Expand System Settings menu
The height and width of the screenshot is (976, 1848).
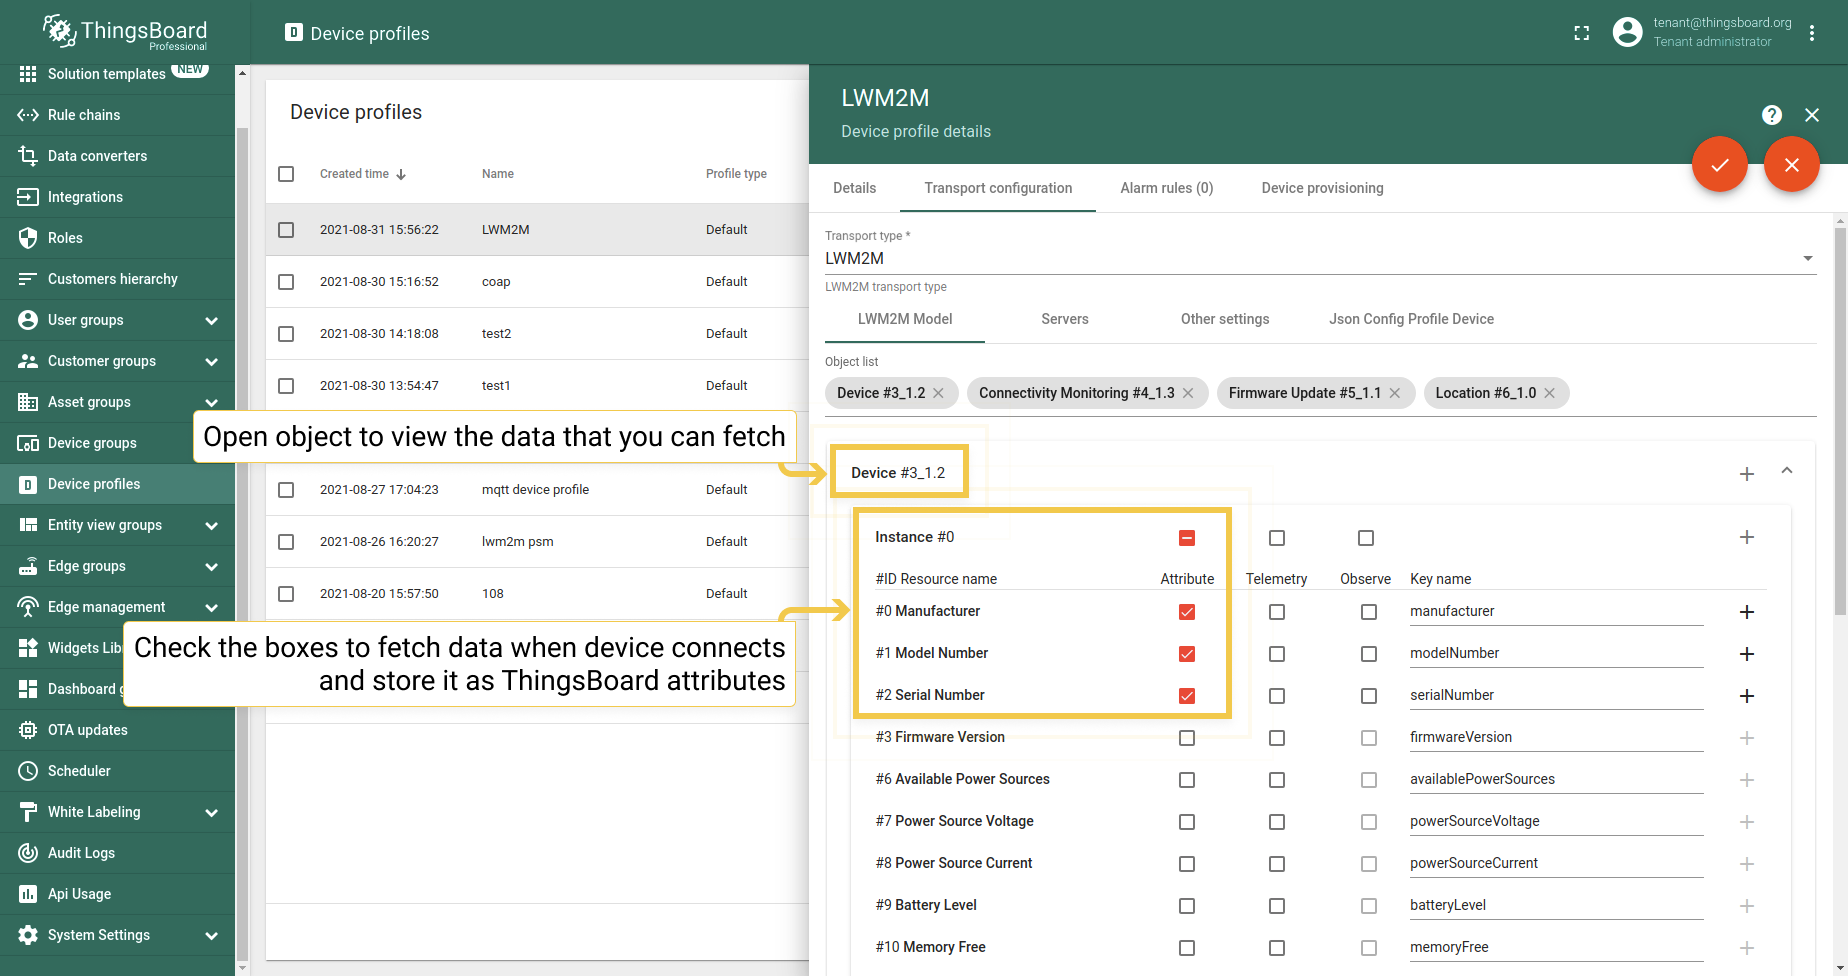(x=211, y=936)
